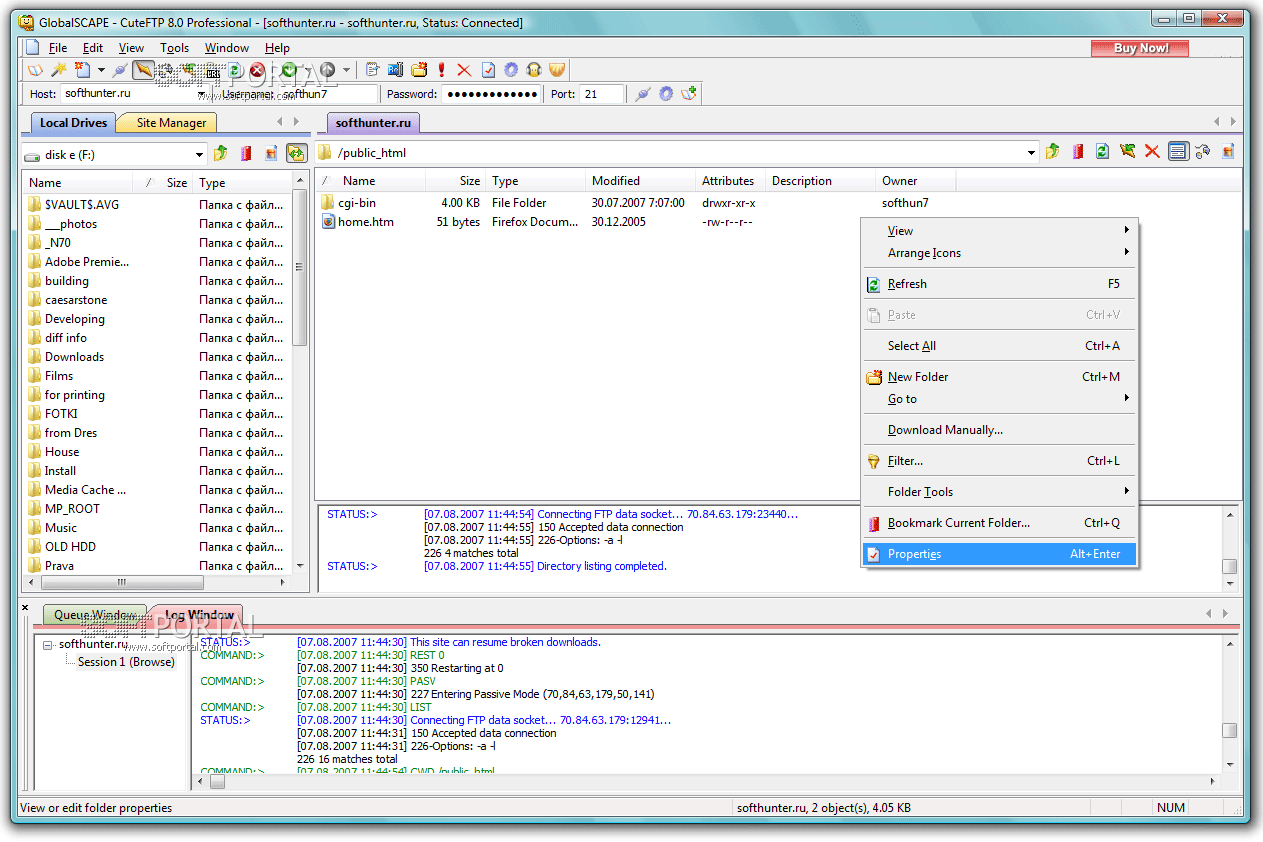
Task: Click the headphones icon in main toolbar
Action: 534,70
